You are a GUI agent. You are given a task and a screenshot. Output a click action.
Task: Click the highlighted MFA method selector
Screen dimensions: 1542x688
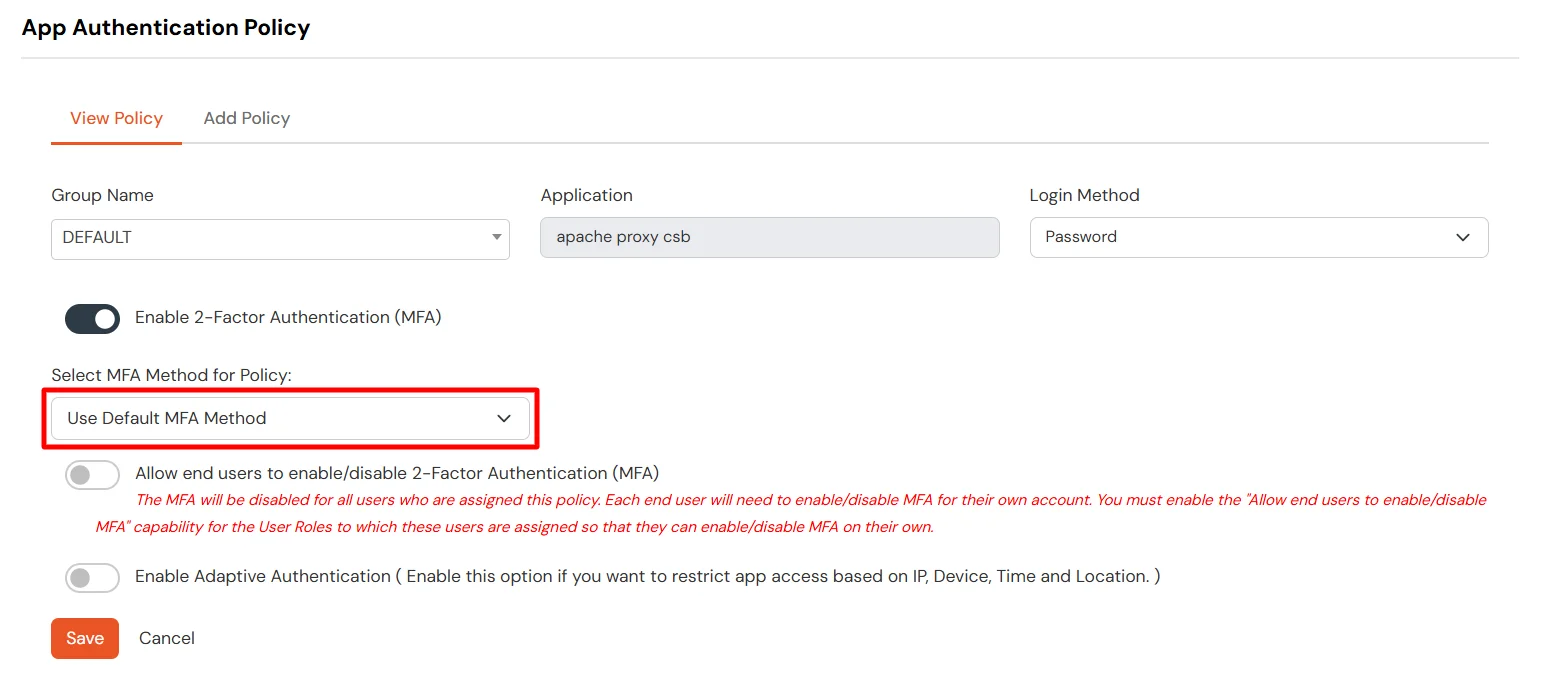[290, 417]
